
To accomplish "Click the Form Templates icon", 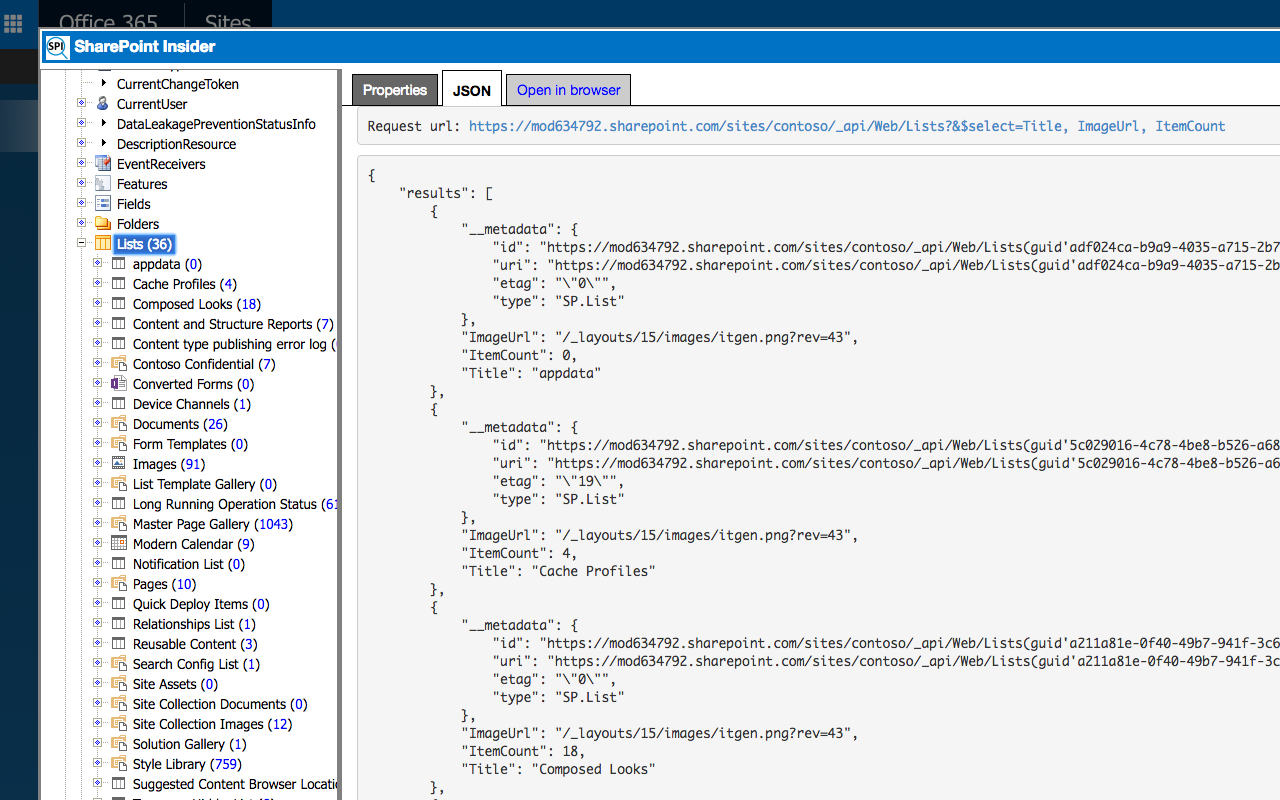I will click(x=118, y=444).
